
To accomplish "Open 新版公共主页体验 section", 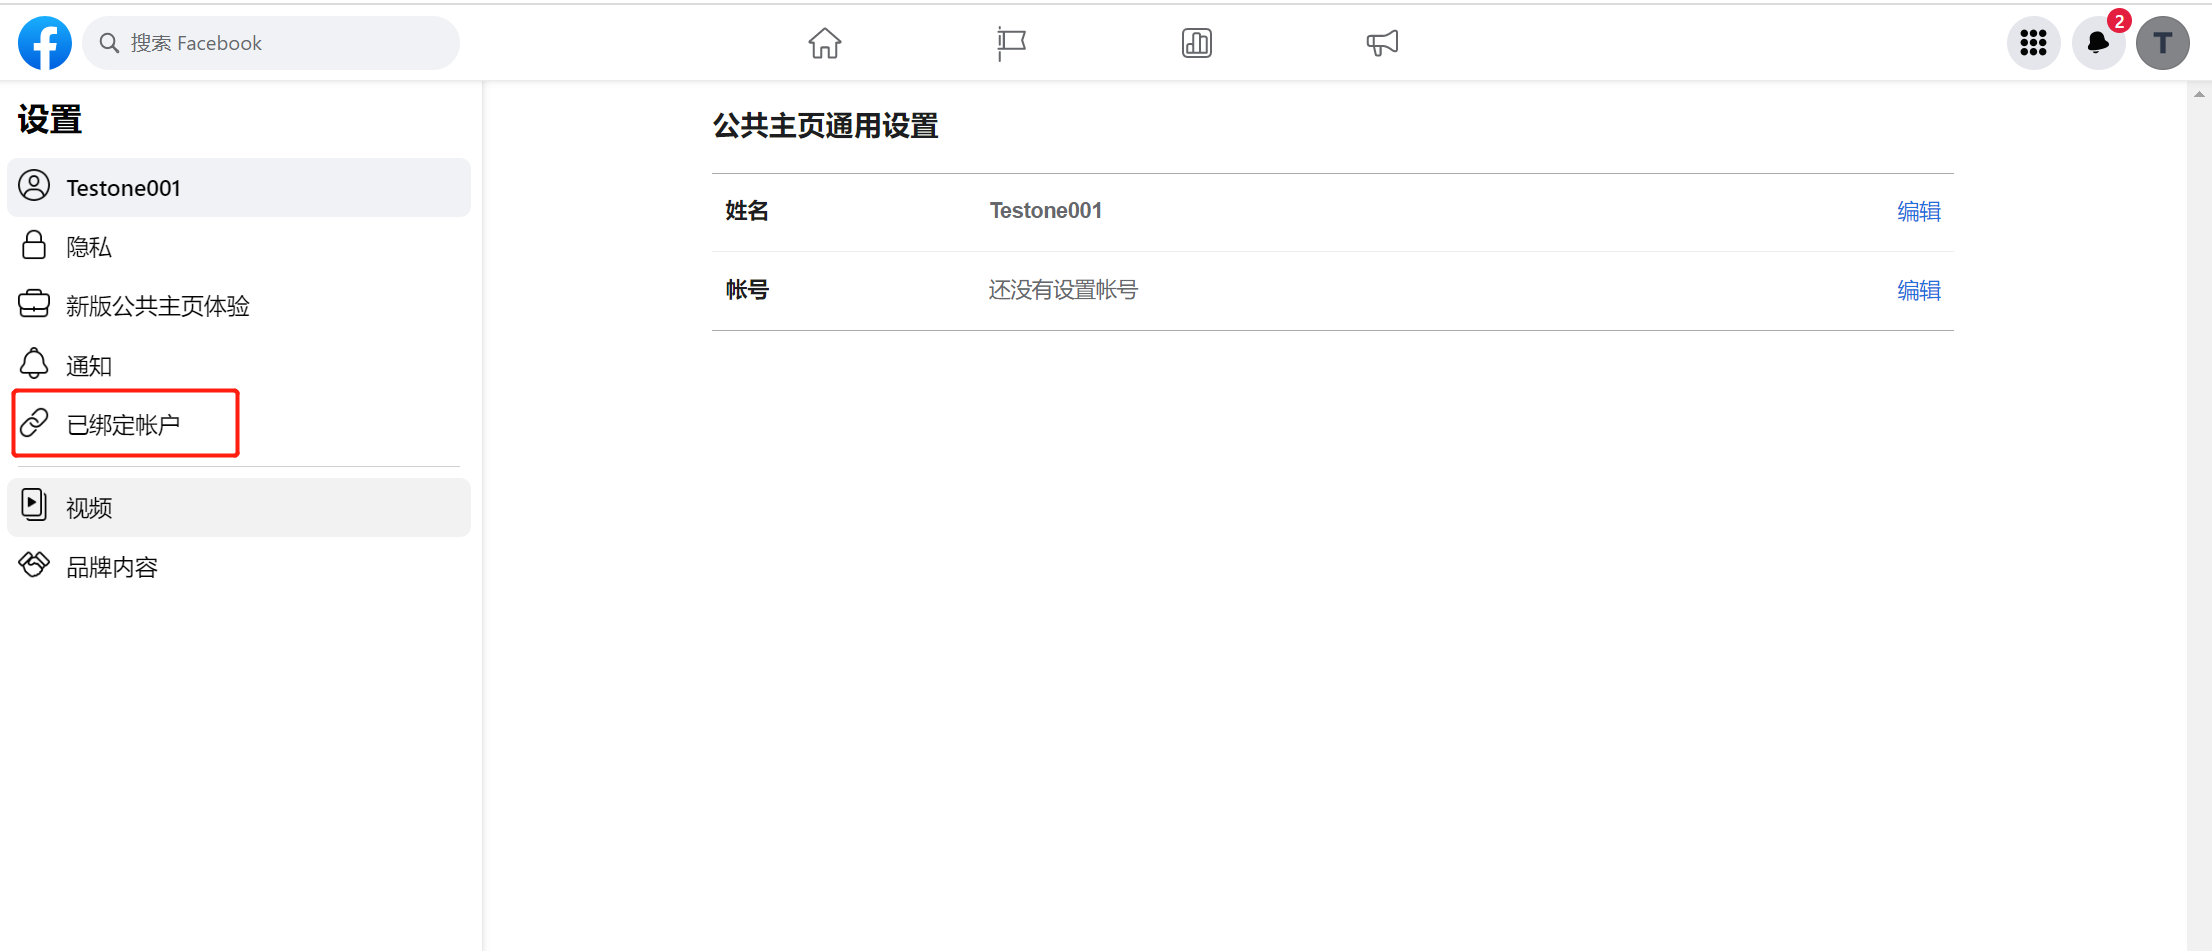I will click(x=239, y=305).
